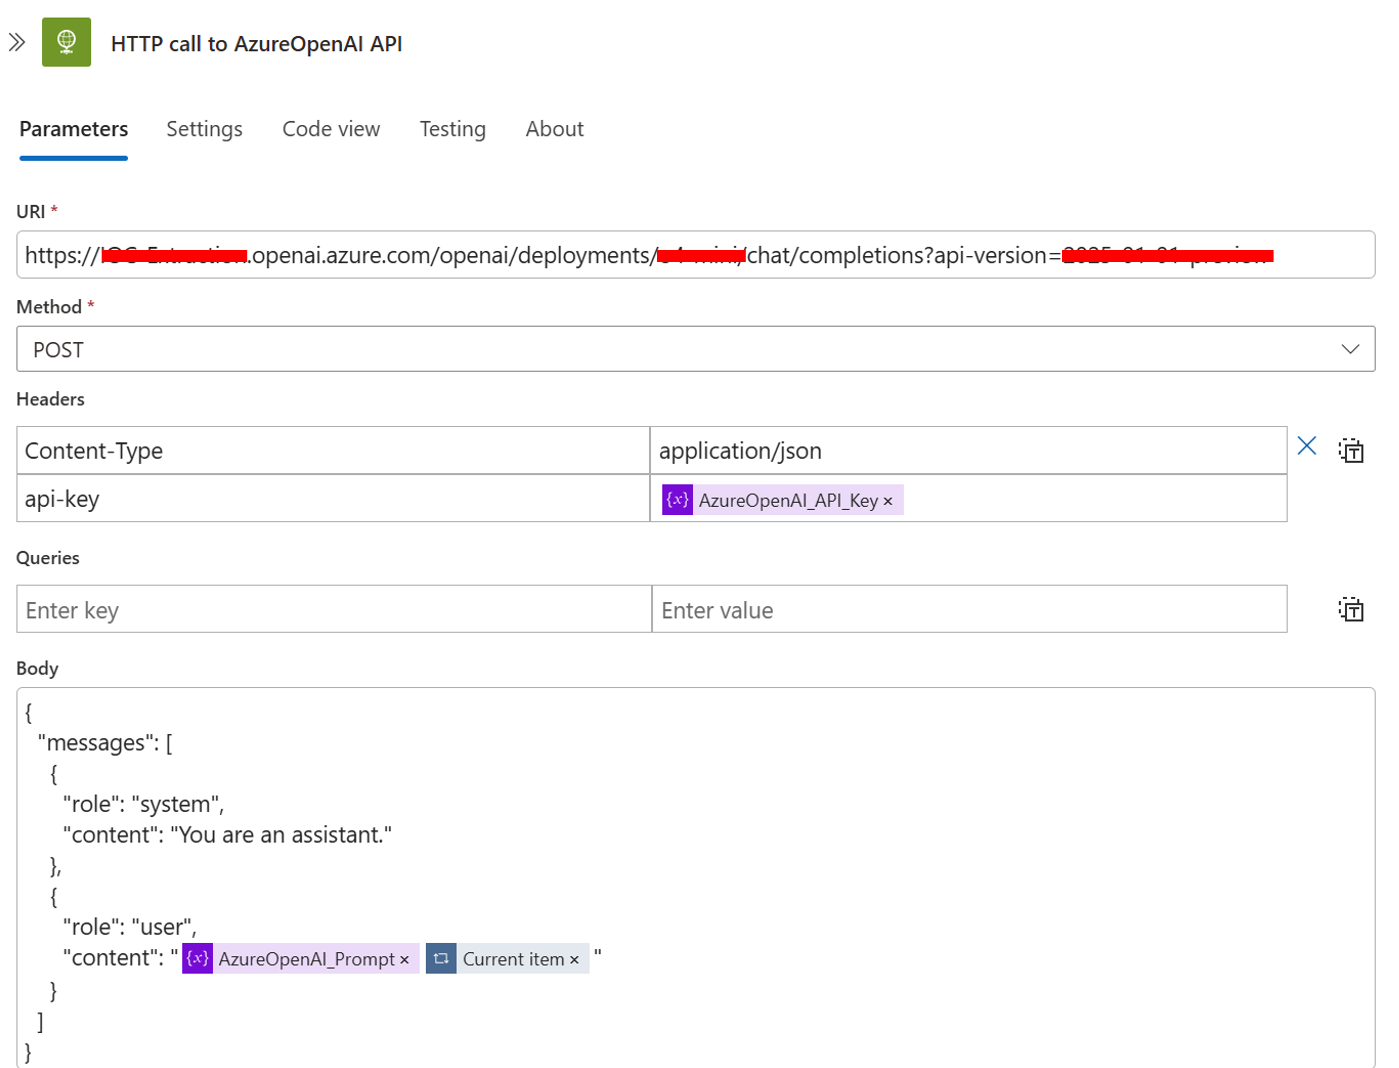Click into the URI input field
The height and width of the screenshot is (1068, 1399).
(695, 255)
